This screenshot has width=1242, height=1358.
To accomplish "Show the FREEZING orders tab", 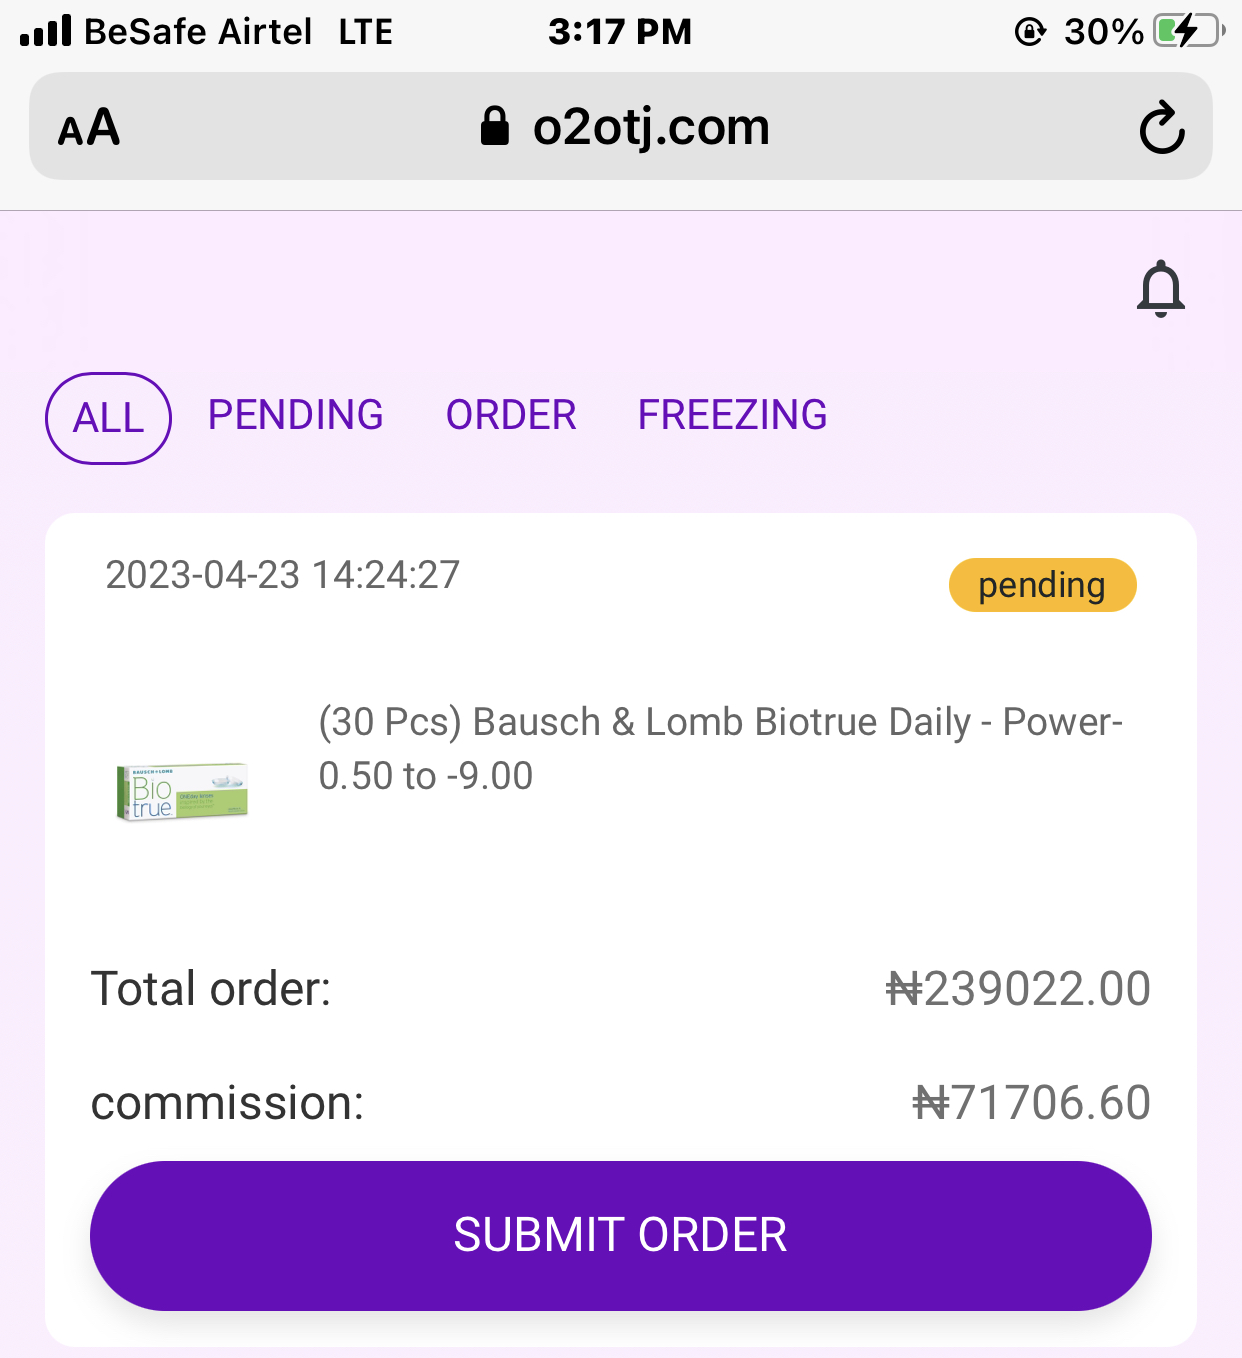I will [x=732, y=415].
